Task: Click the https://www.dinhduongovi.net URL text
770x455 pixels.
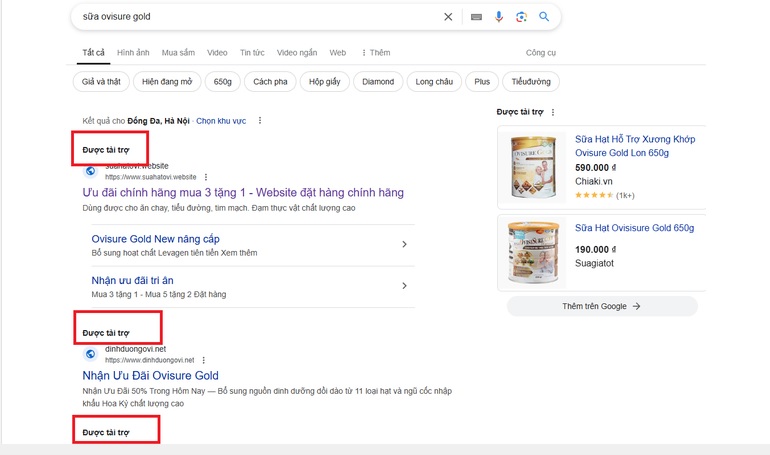Action: 149,360
